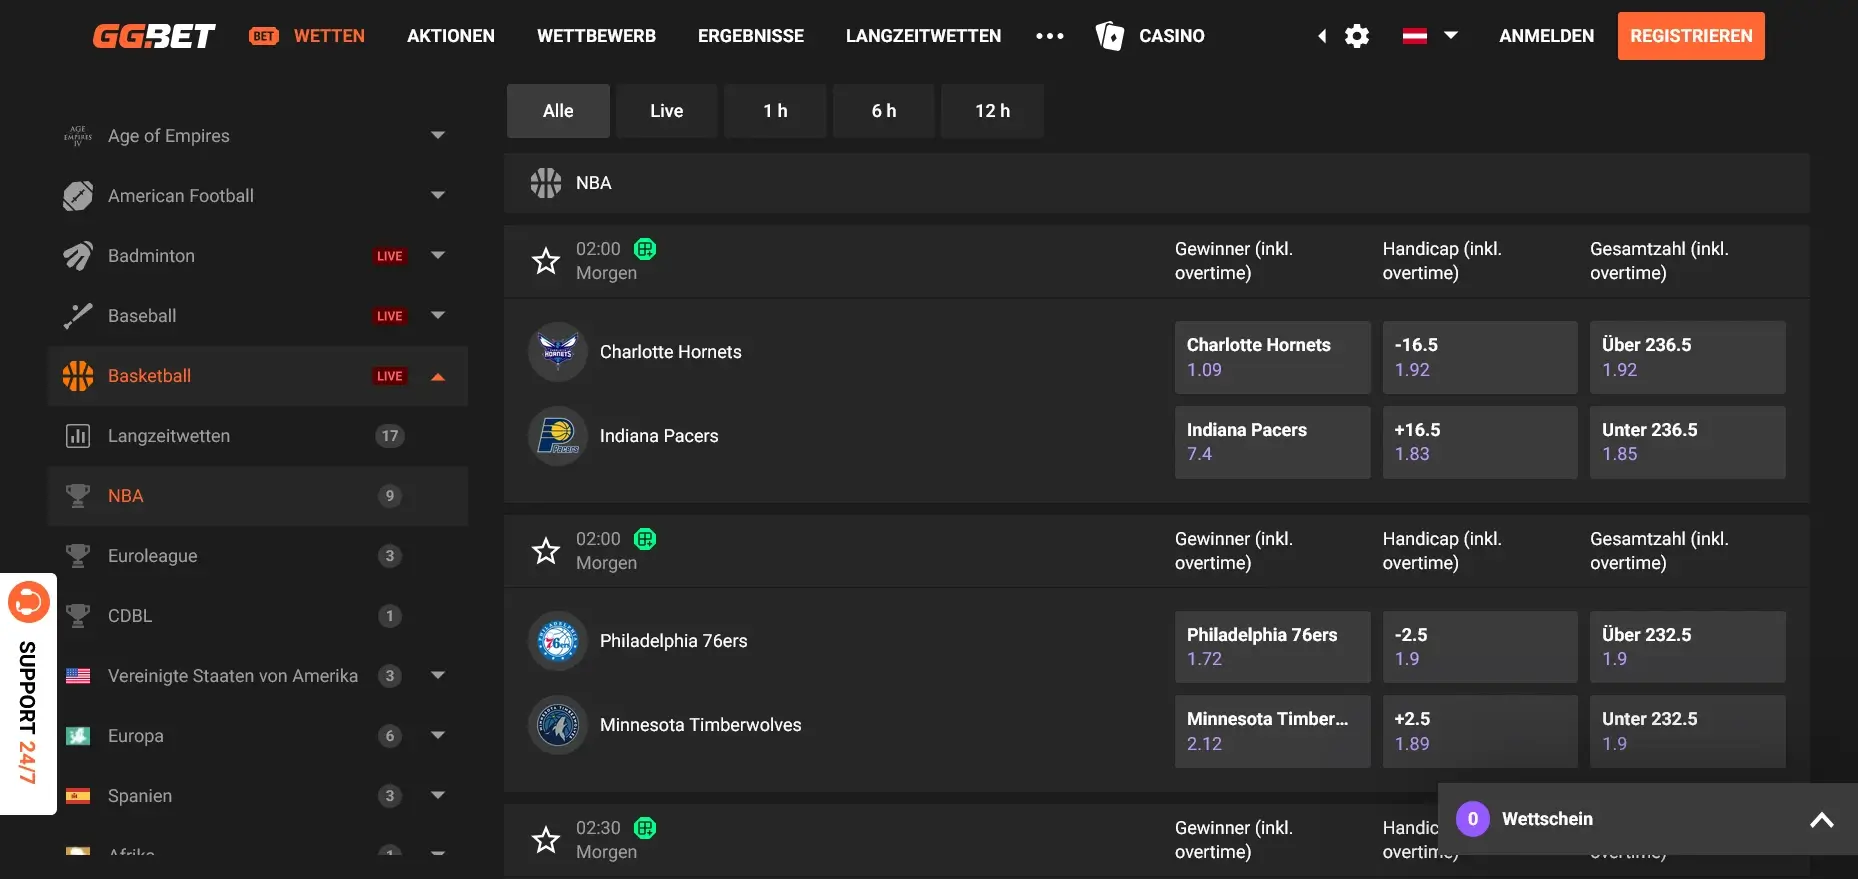The height and width of the screenshot is (879, 1858).
Task: Click the Indiana Pacers team logo
Action: (558, 436)
